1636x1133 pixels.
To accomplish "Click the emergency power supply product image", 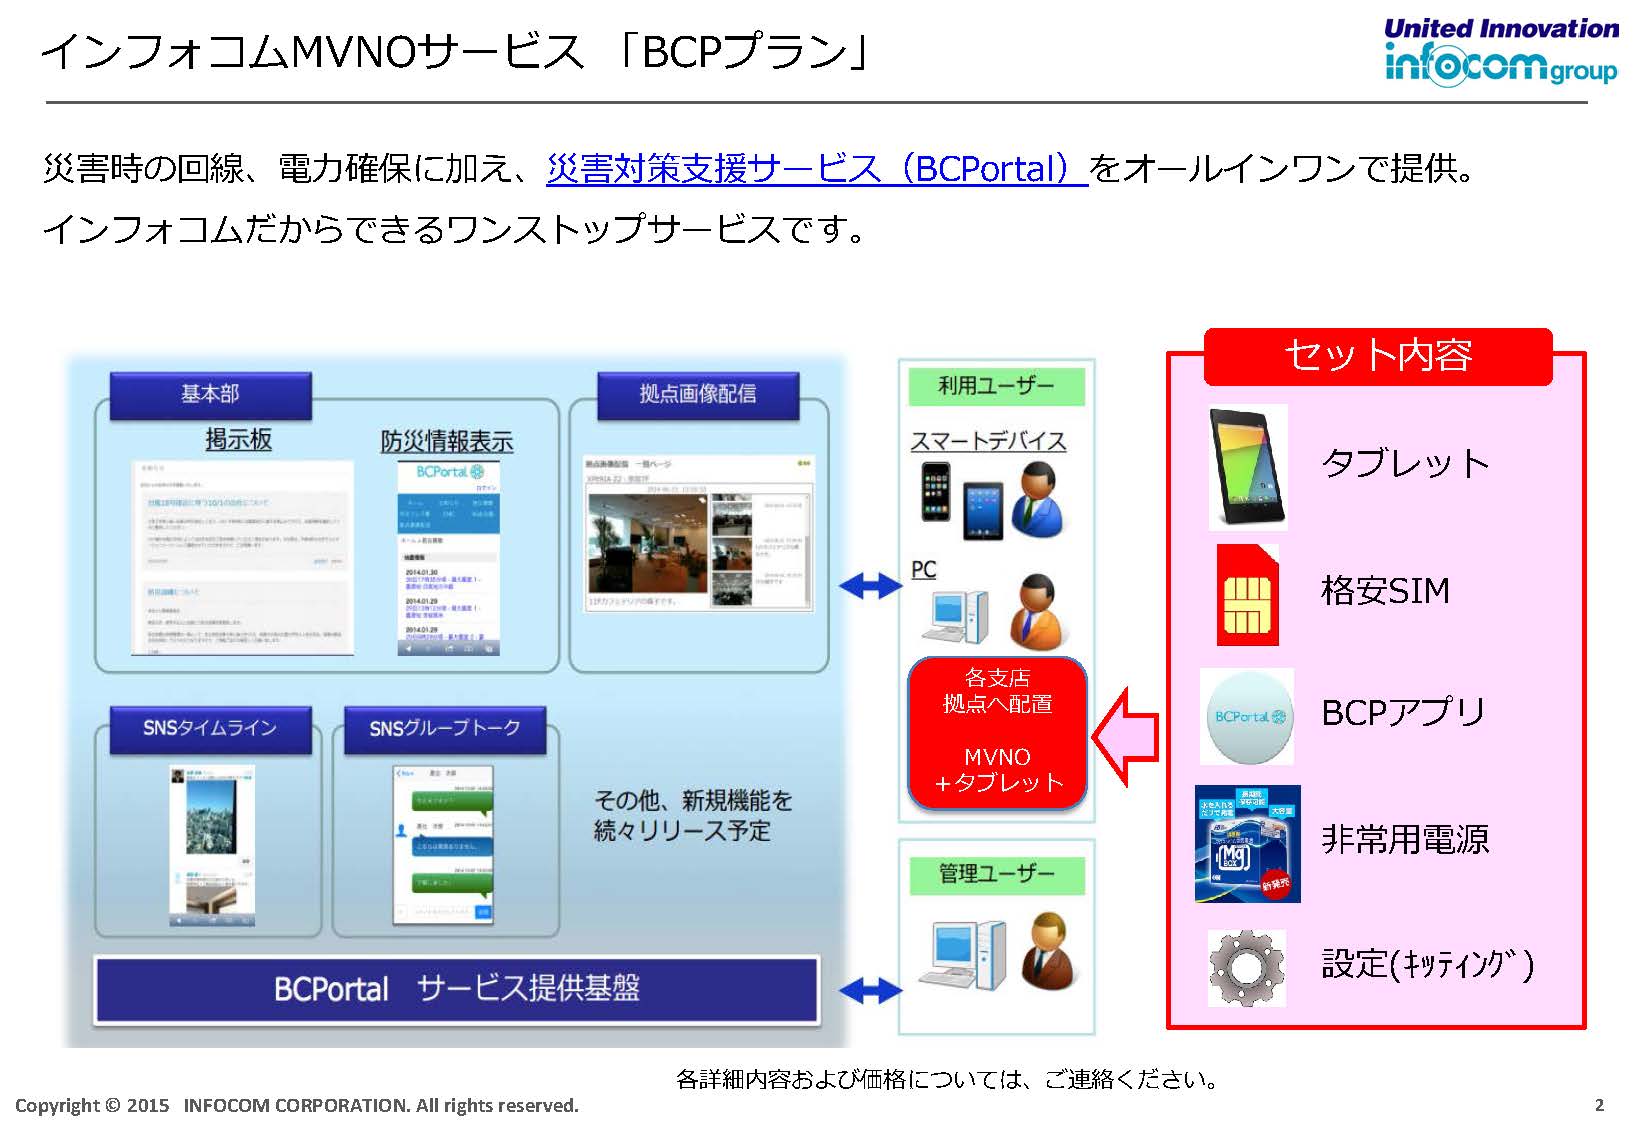I will pyautogui.click(x=1247, y=844).
